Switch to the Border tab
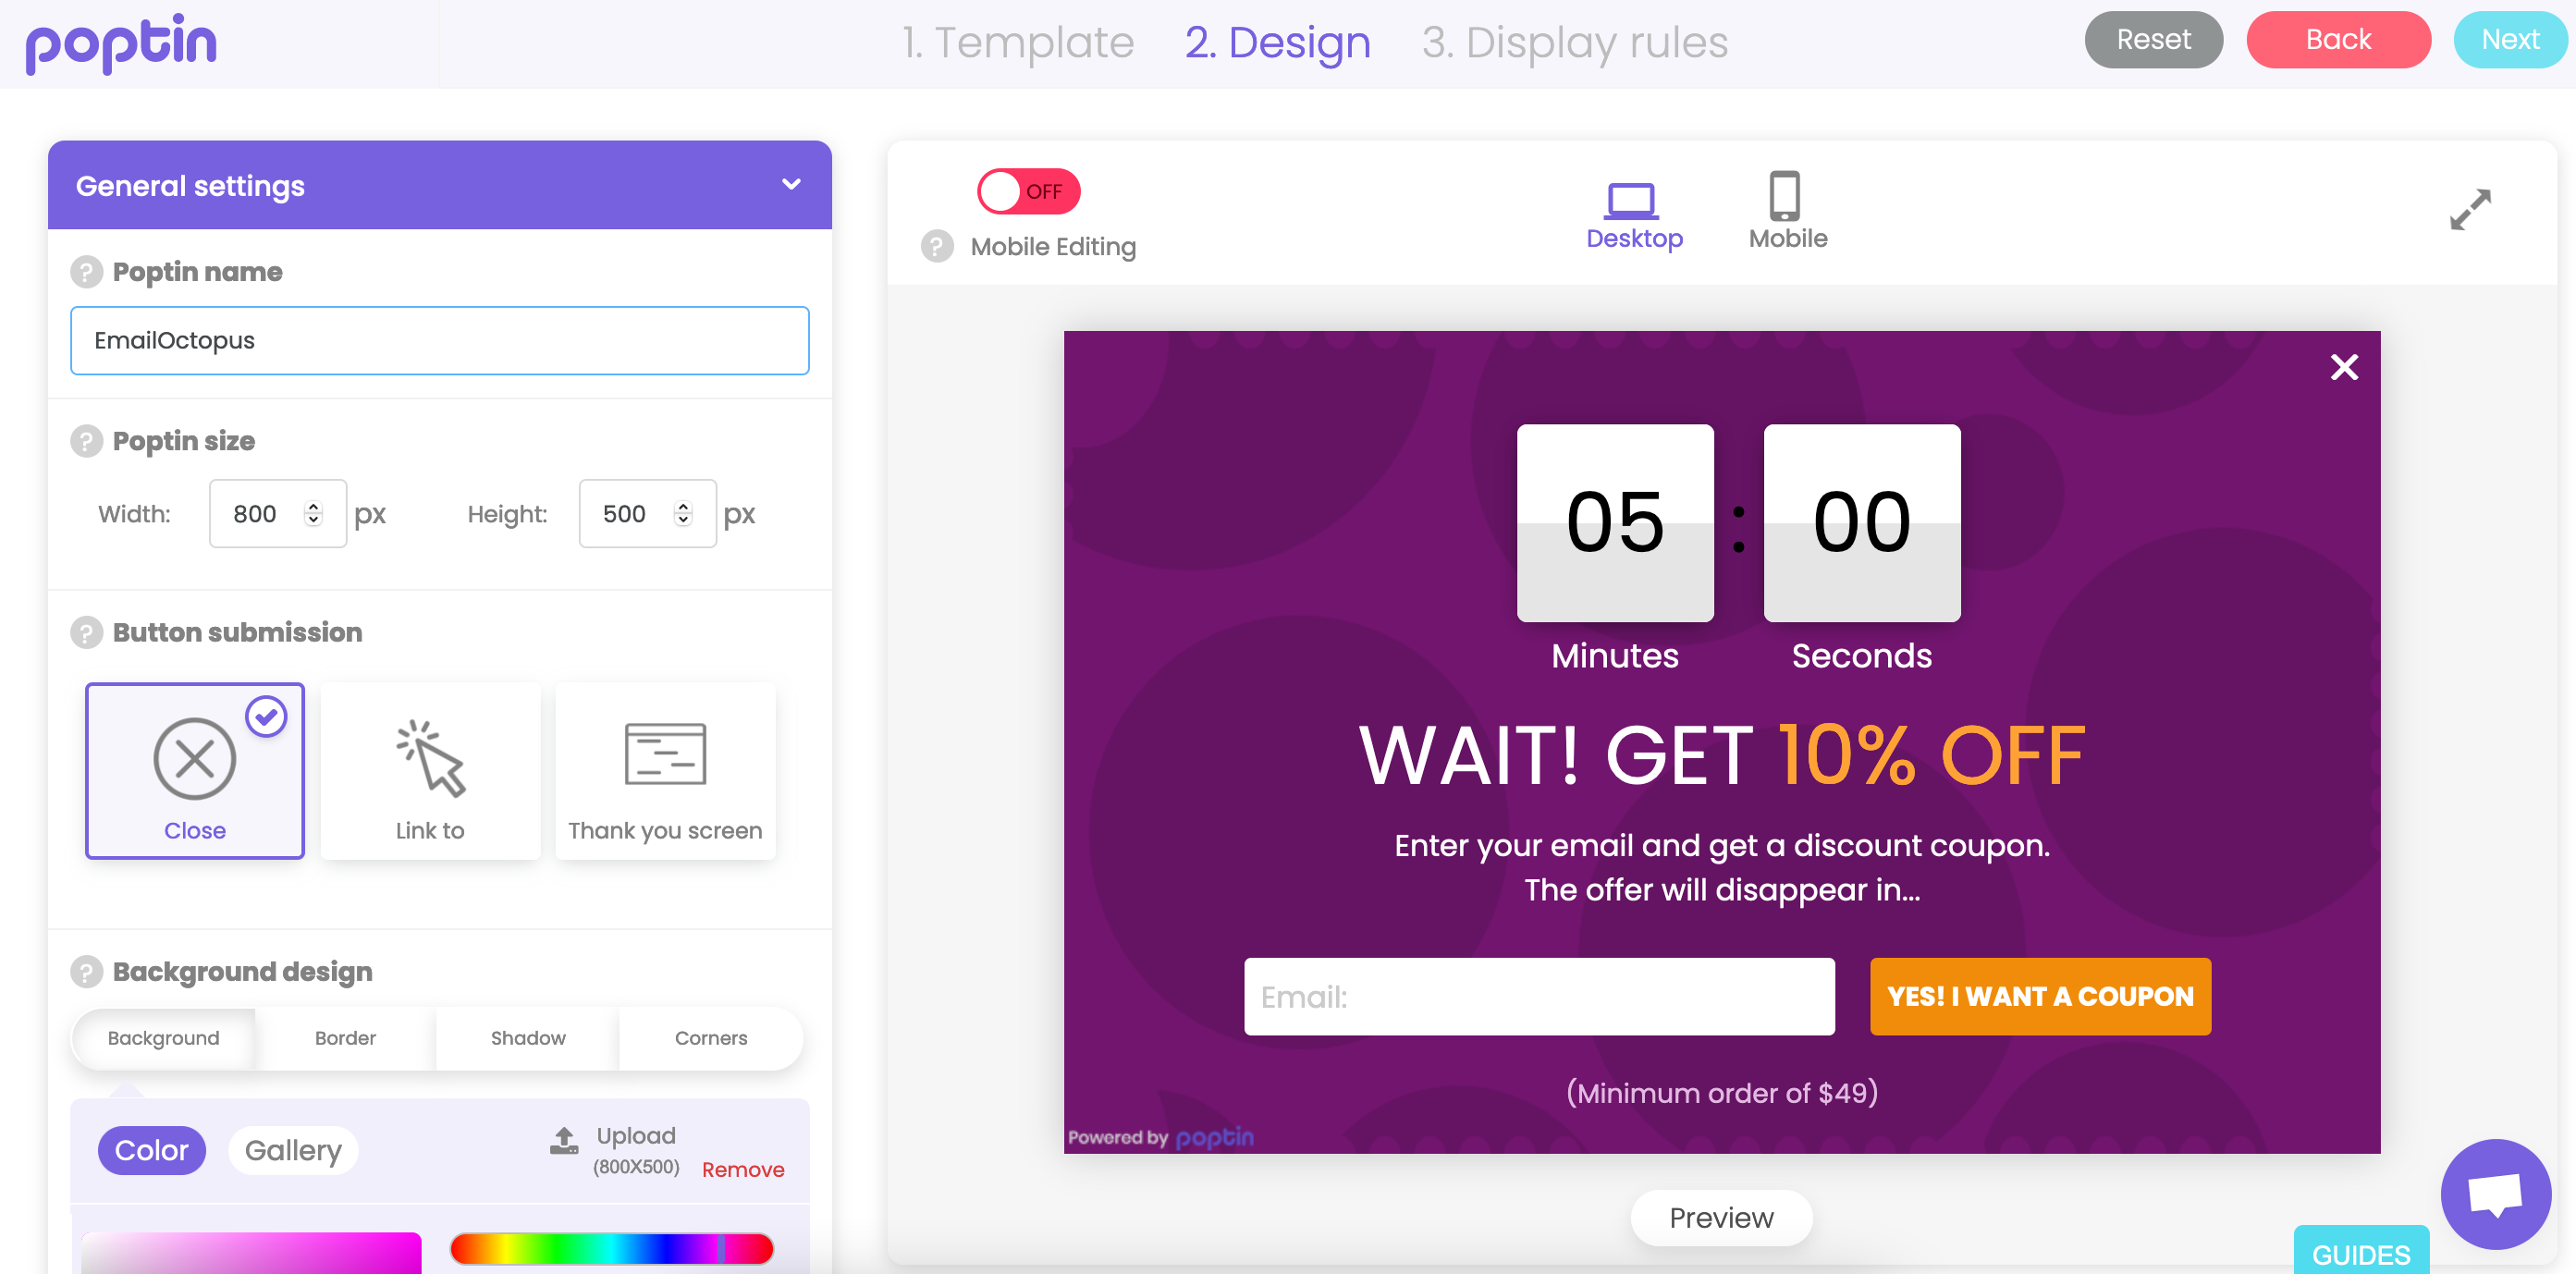Viewport: 2576px width, 1274px height. [345, 1038]
